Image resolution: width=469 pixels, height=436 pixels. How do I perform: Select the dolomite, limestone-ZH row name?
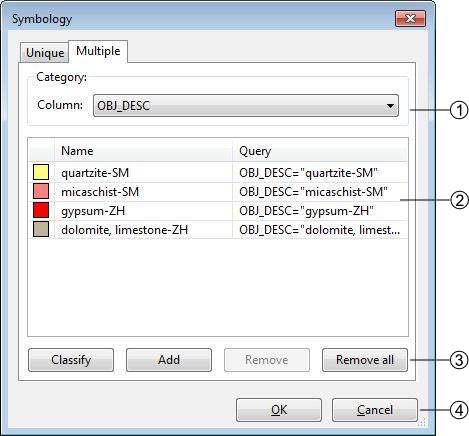point(125,230)
